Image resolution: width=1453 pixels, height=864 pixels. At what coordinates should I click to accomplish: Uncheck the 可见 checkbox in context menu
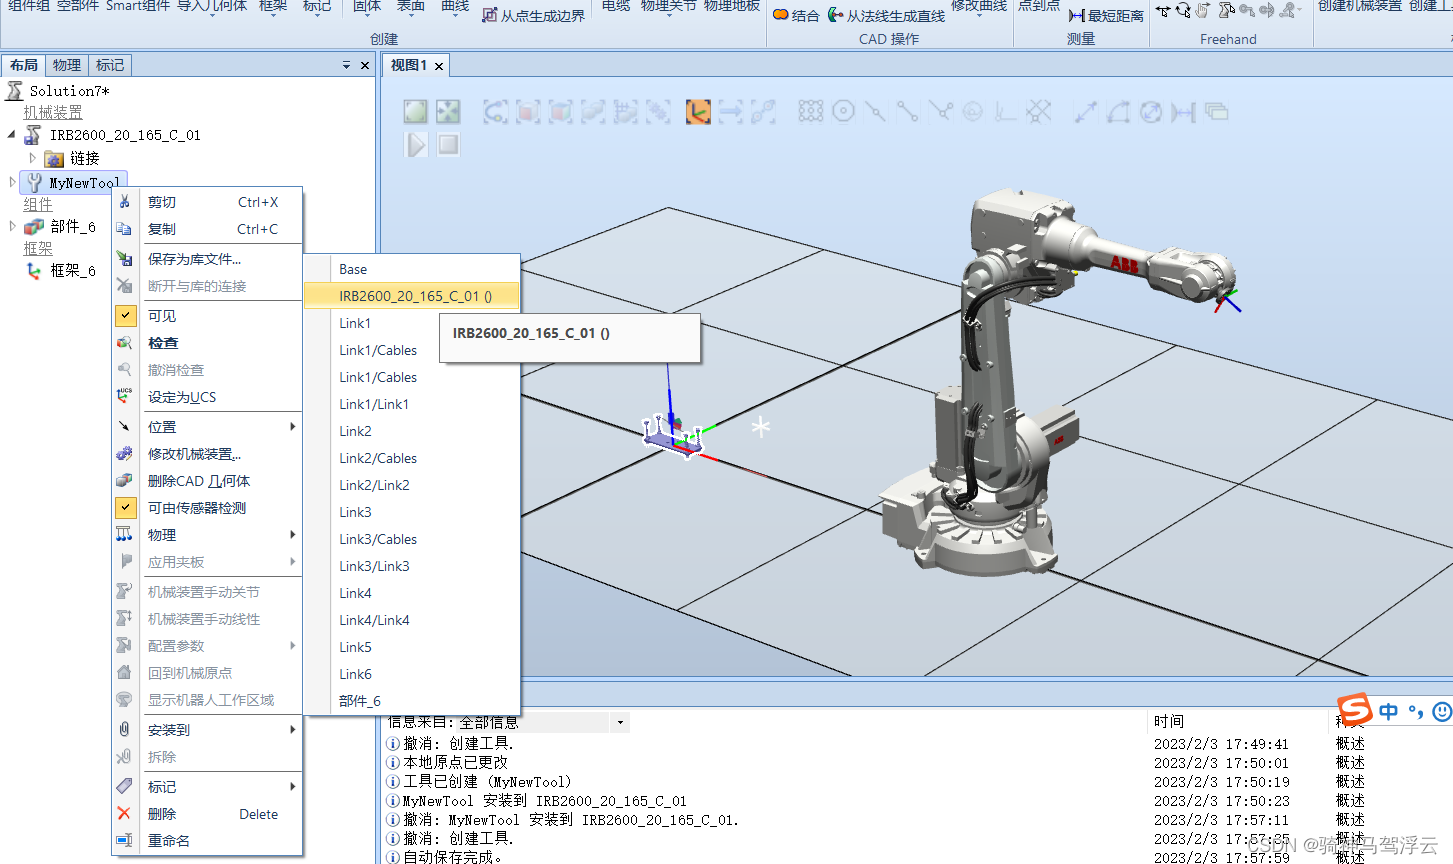(125, 315)
